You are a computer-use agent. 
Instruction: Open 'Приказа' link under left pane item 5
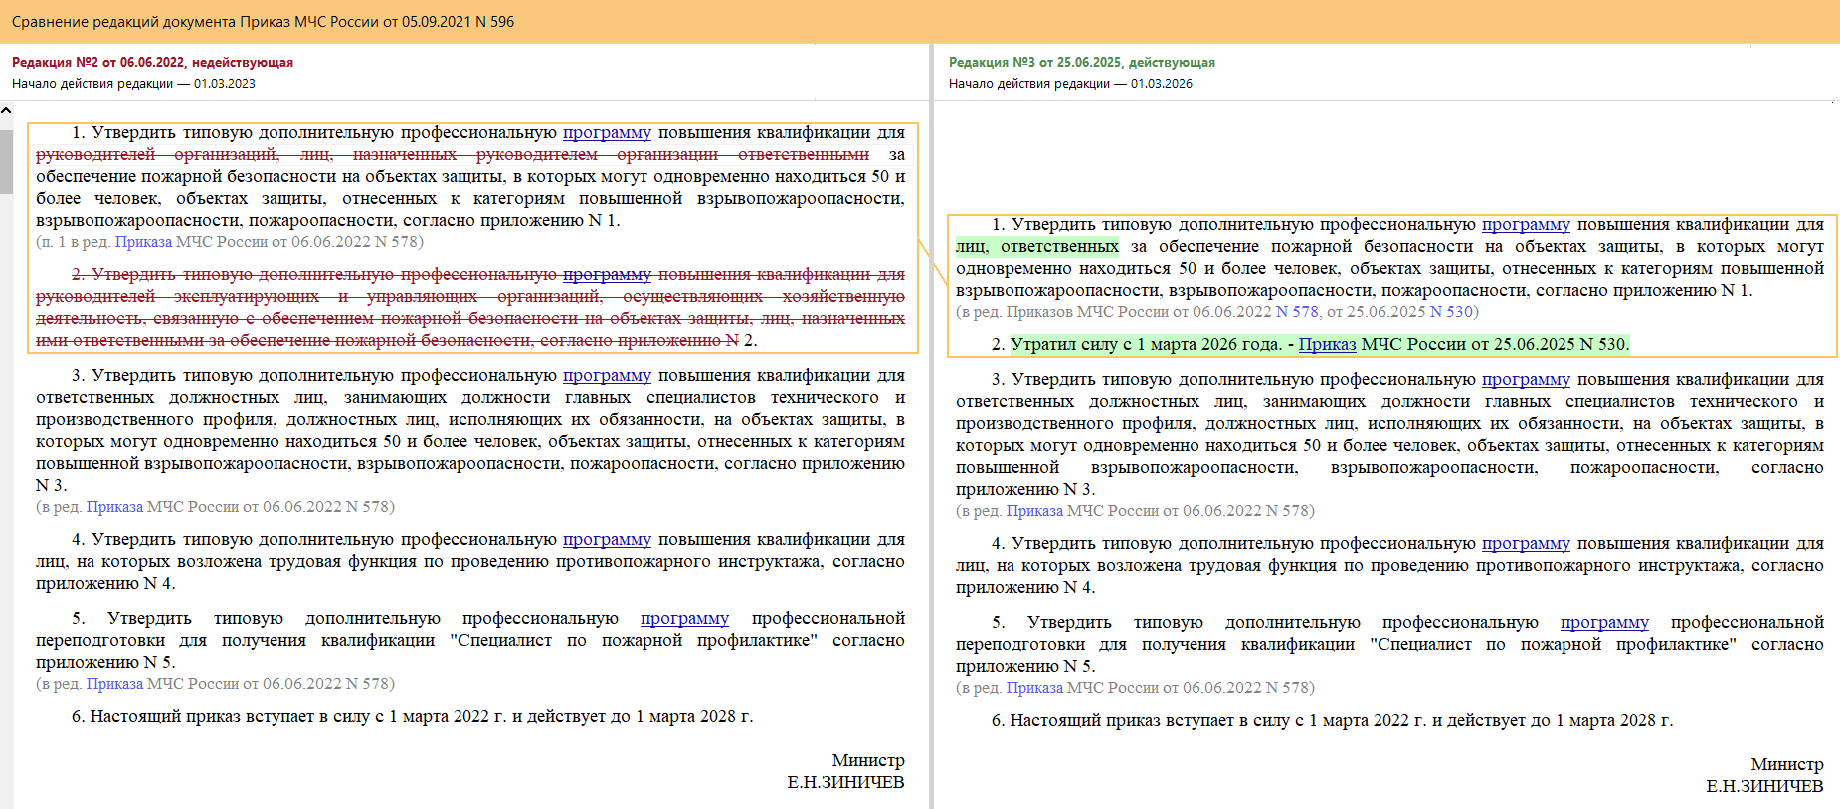click(x=114, y=684)
